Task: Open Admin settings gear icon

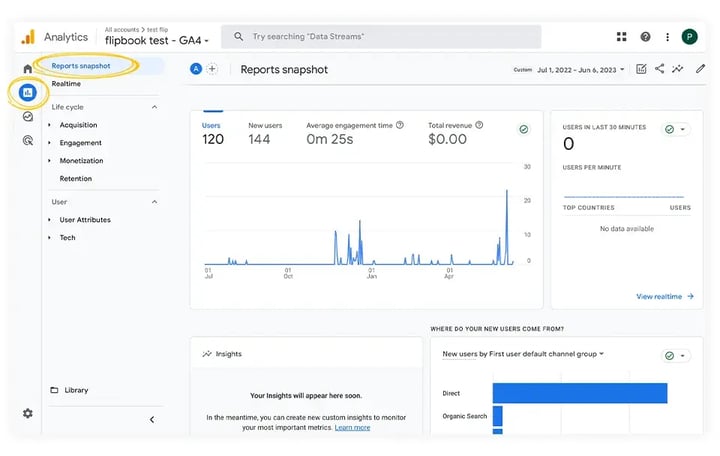Action: click(28, 413)
